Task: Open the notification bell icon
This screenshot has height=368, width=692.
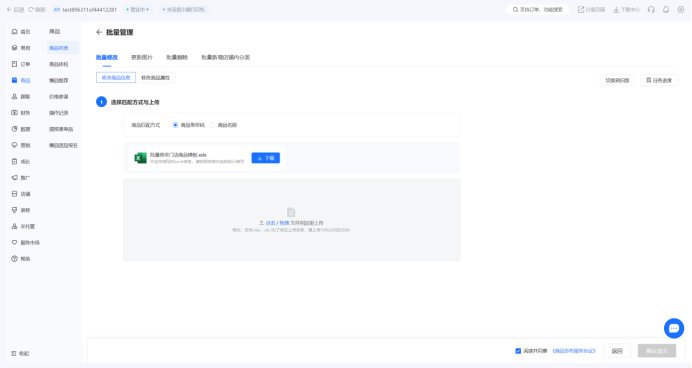Action: click(666, 9)
